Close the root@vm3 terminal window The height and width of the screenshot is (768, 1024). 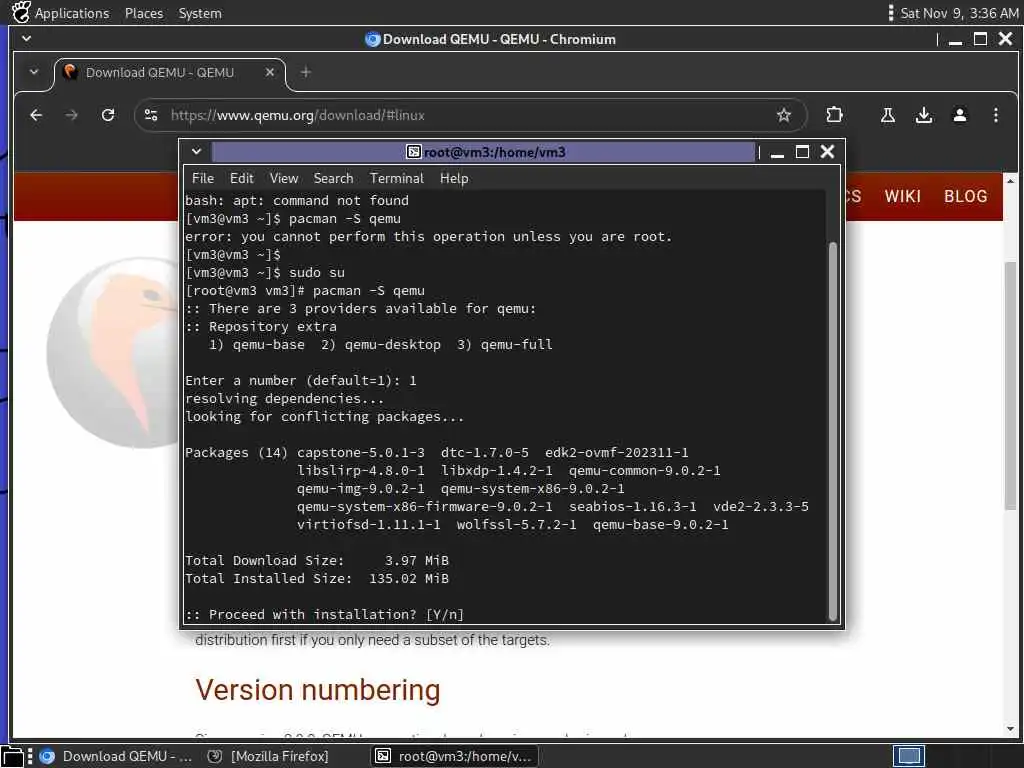pos(827,152)
